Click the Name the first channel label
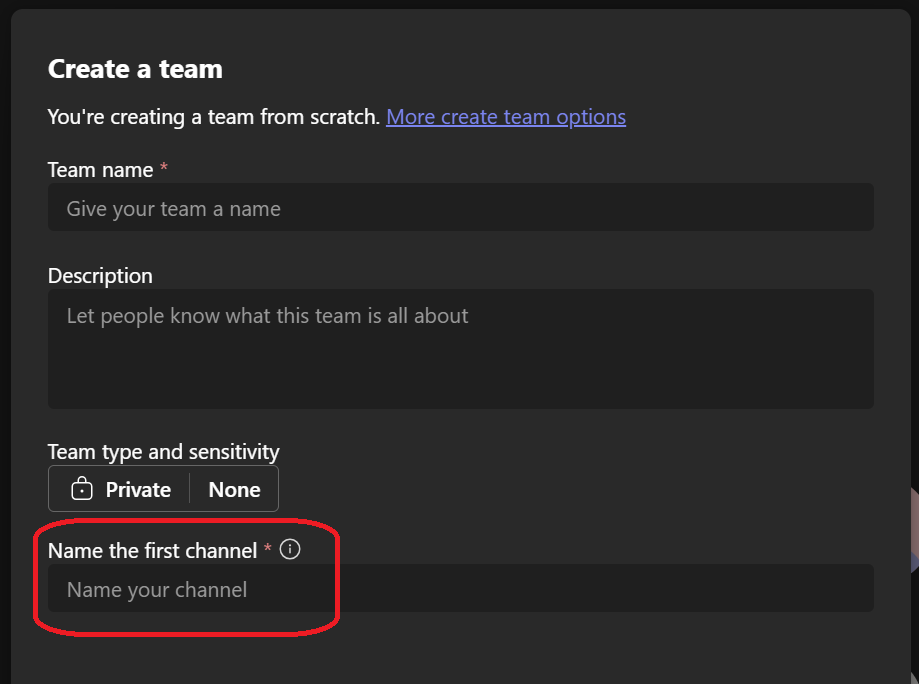 [152, 550]
